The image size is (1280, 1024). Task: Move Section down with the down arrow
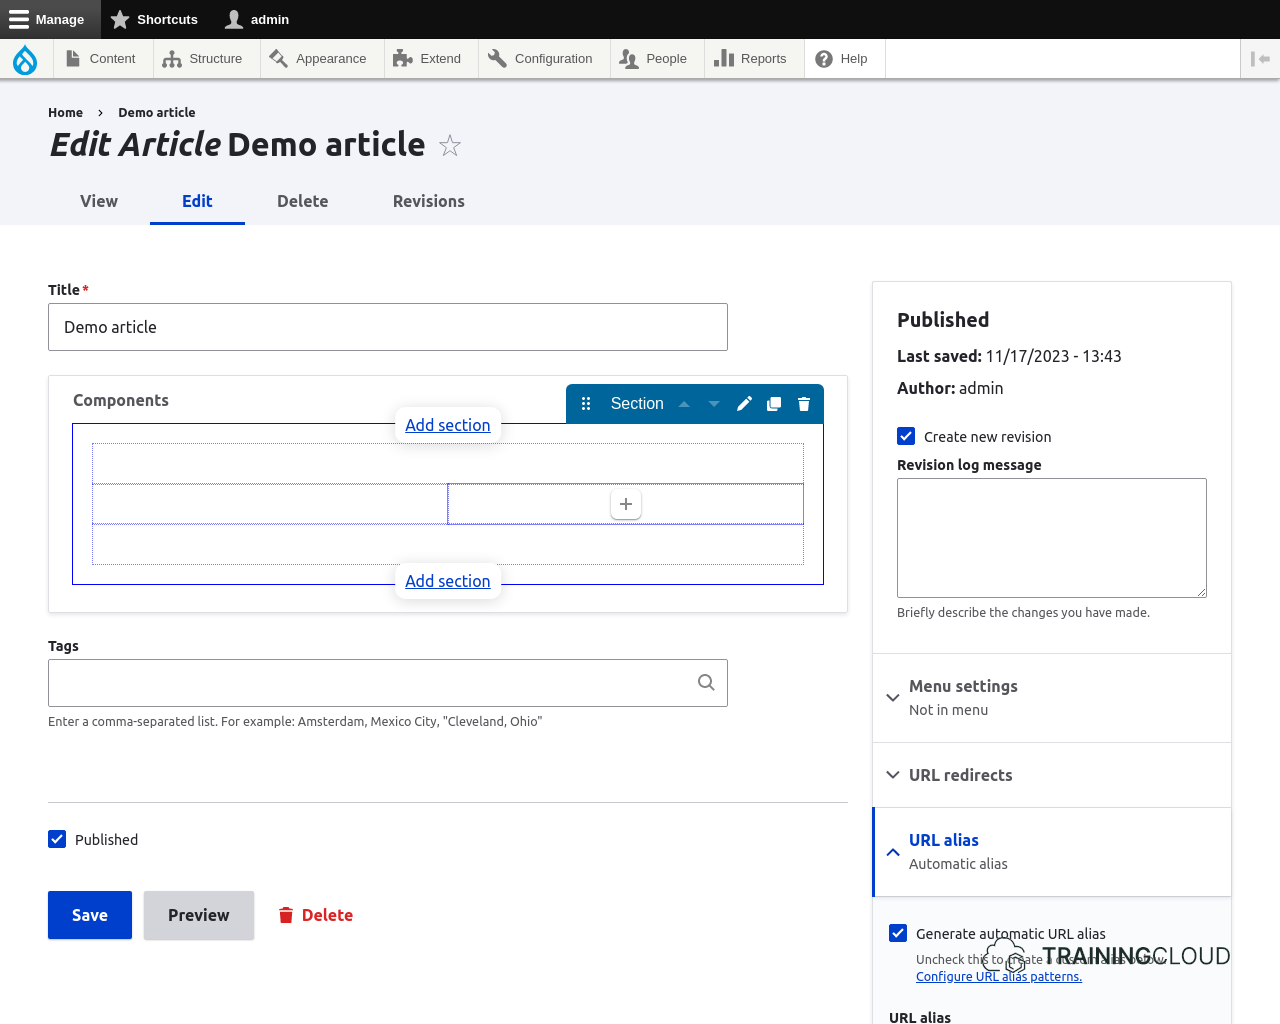click(714, 404)
